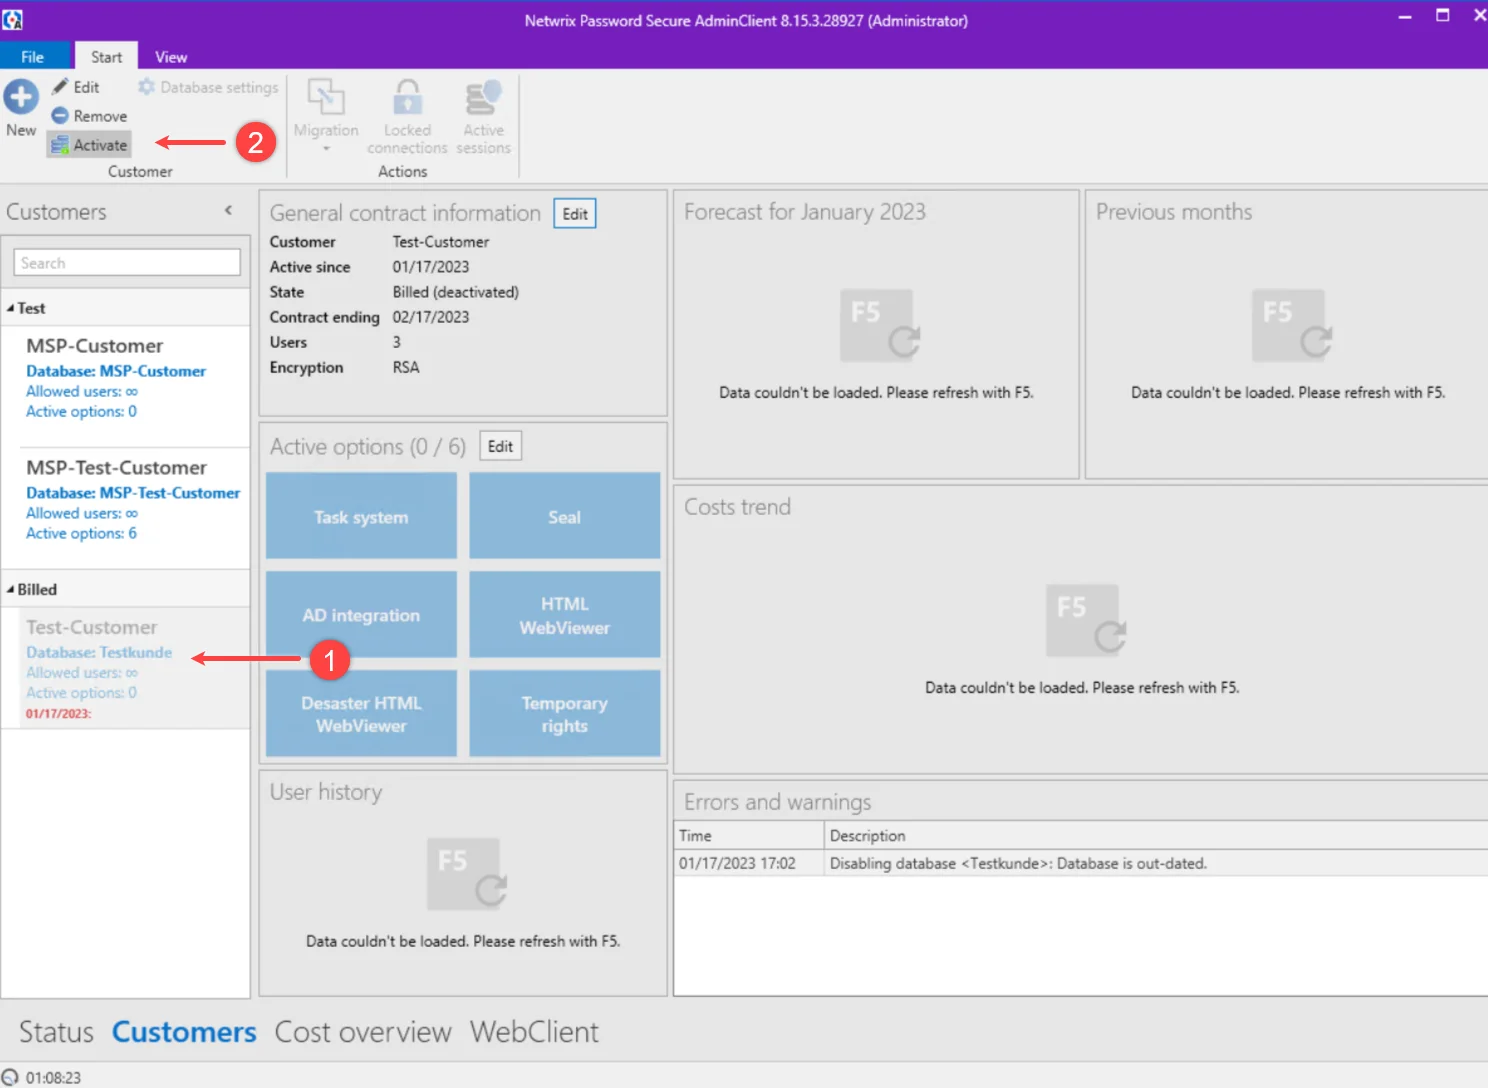1488x1088 pixels.
Task: Click the Remove customer icon
Action: 60,116
